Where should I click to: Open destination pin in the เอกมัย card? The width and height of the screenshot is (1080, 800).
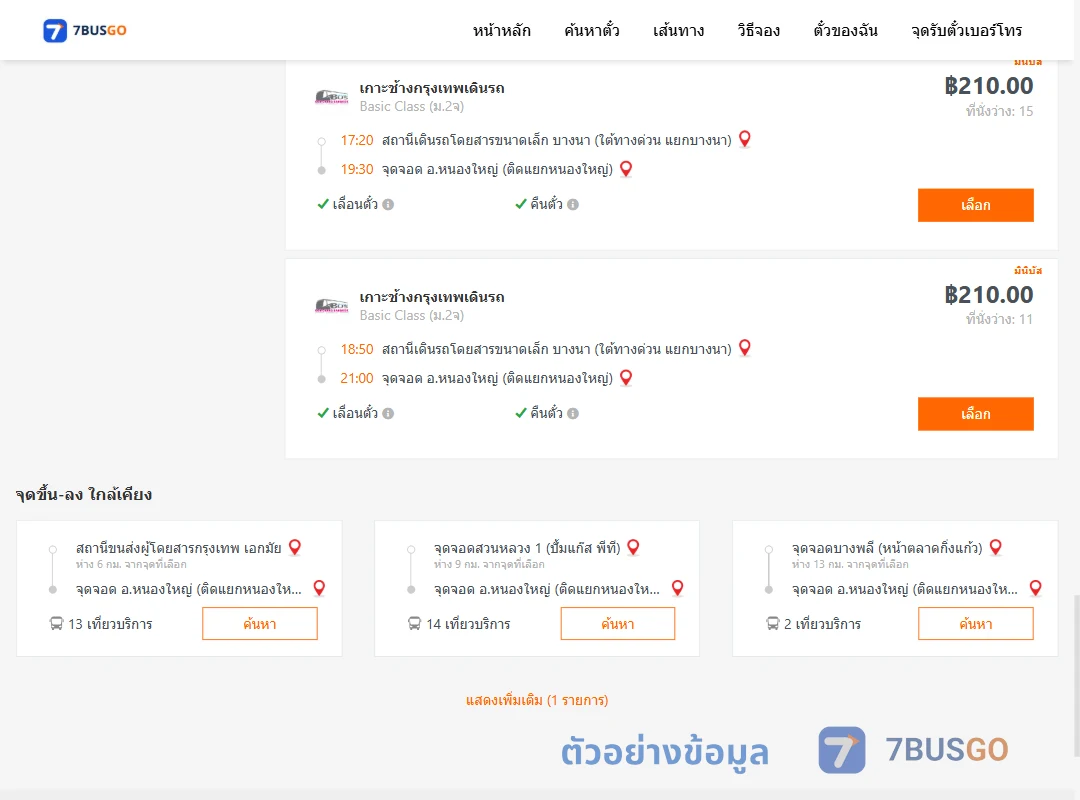click(x=319, y=588)
